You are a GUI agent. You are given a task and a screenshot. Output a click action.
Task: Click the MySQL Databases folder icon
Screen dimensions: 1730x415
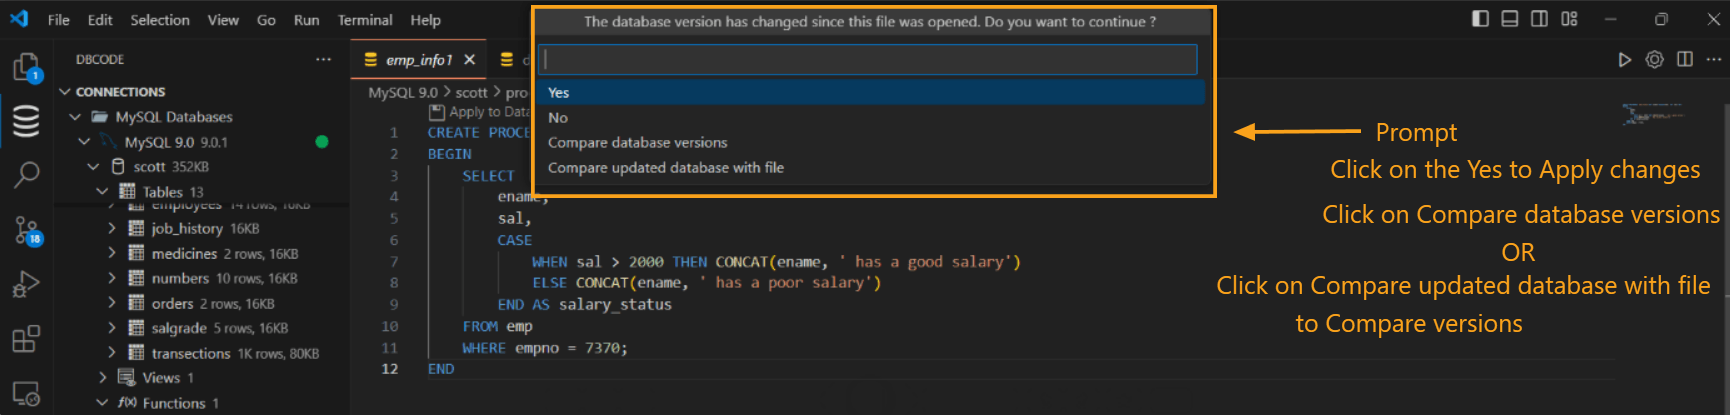point(100,117)
